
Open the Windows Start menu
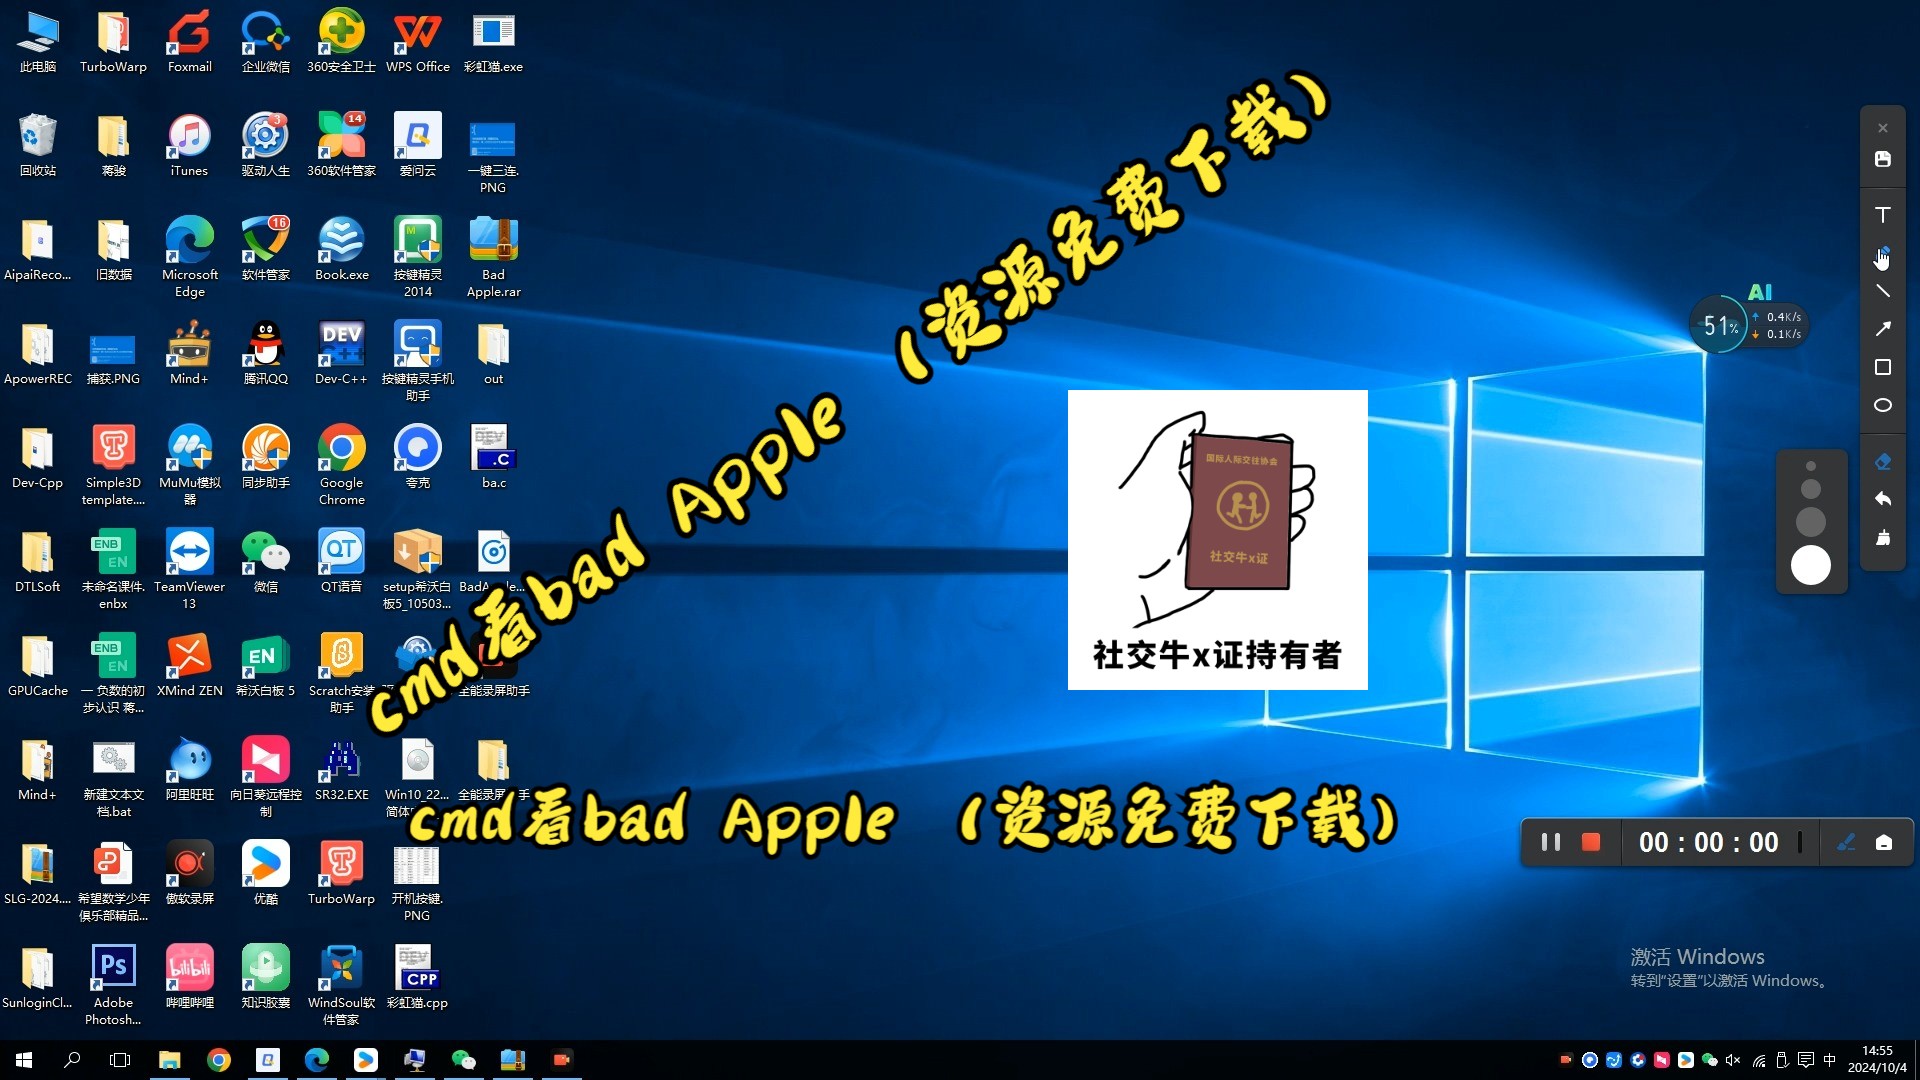(x=24, y=1060)
